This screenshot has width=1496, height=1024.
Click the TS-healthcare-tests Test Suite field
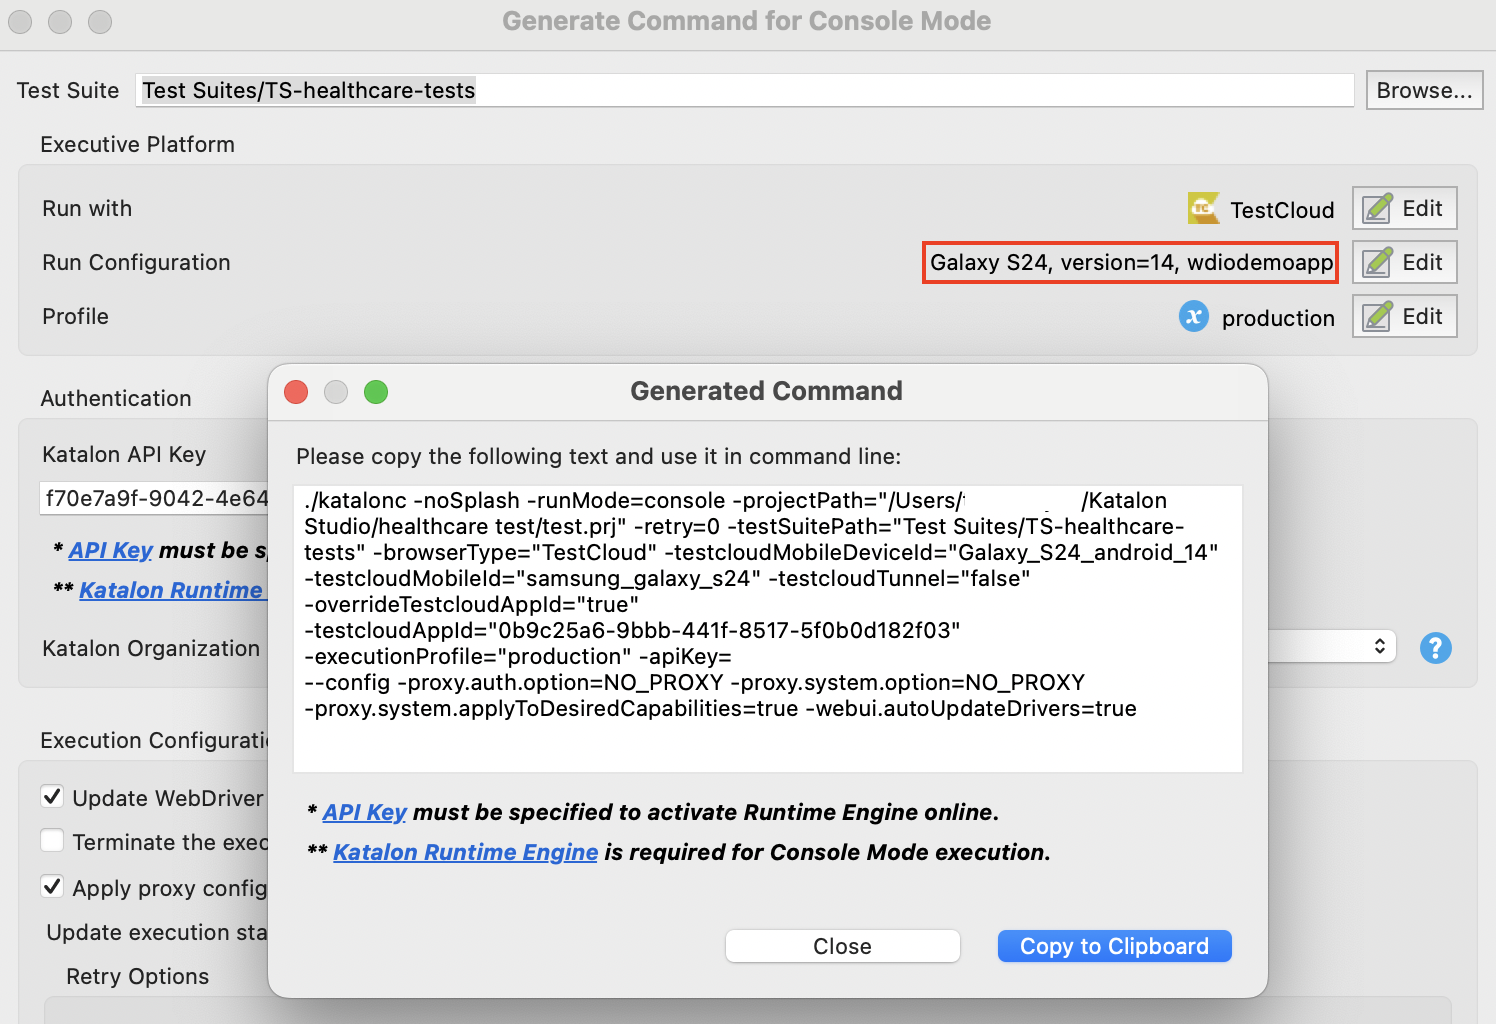tap(746, 90)
